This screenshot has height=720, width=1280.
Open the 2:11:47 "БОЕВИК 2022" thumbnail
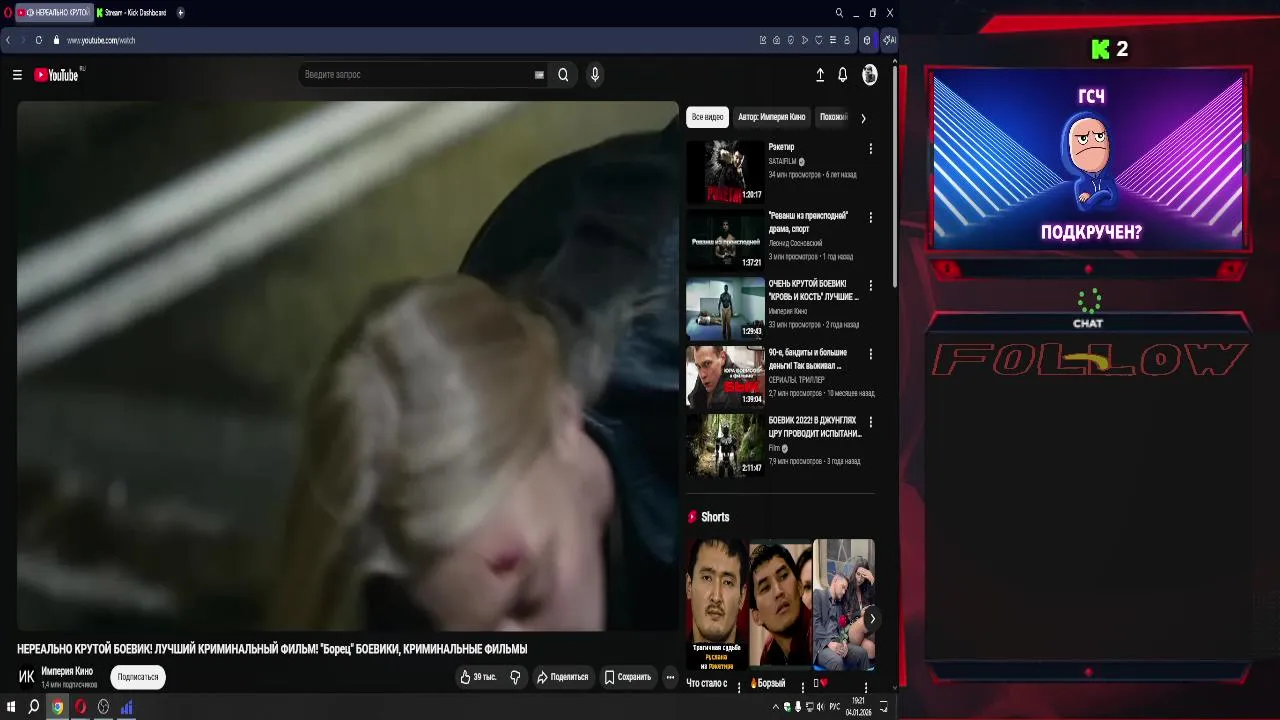(x=725, y=445)
